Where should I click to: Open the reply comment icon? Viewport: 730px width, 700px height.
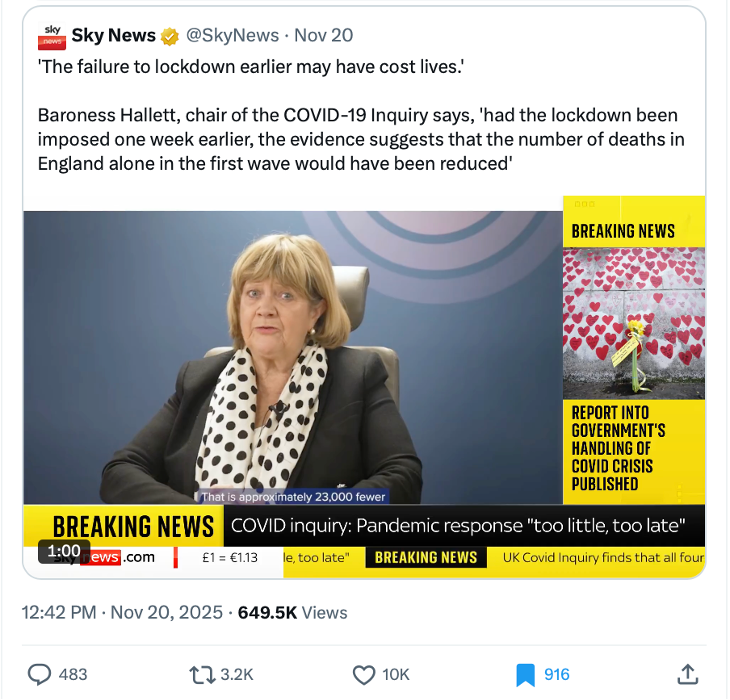click(40, 674)
